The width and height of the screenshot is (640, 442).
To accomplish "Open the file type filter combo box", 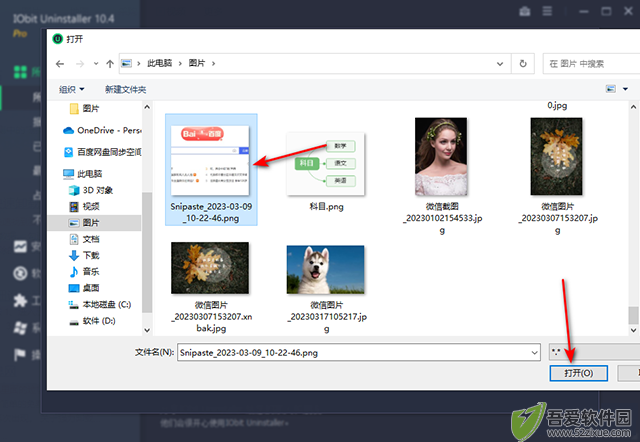I will [x=594, y=352].
